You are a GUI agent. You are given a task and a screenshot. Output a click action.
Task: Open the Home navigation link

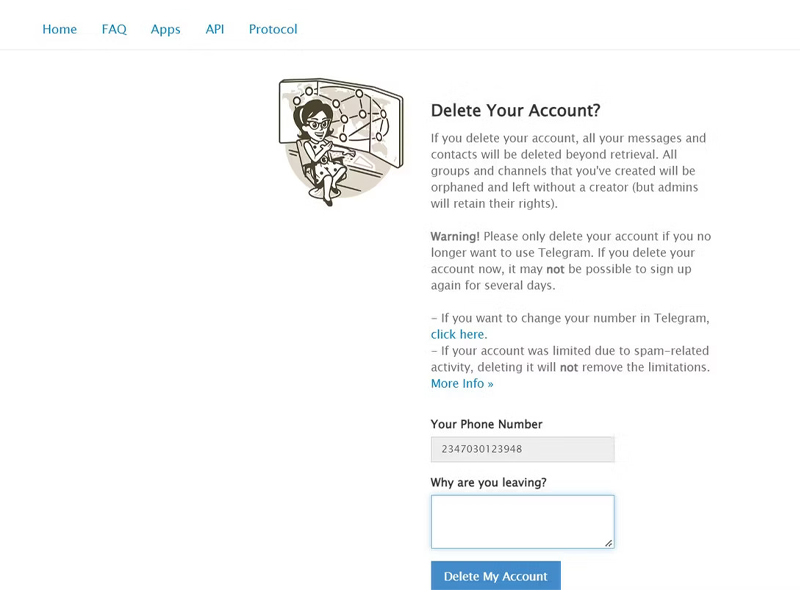[x=59, y=29]
